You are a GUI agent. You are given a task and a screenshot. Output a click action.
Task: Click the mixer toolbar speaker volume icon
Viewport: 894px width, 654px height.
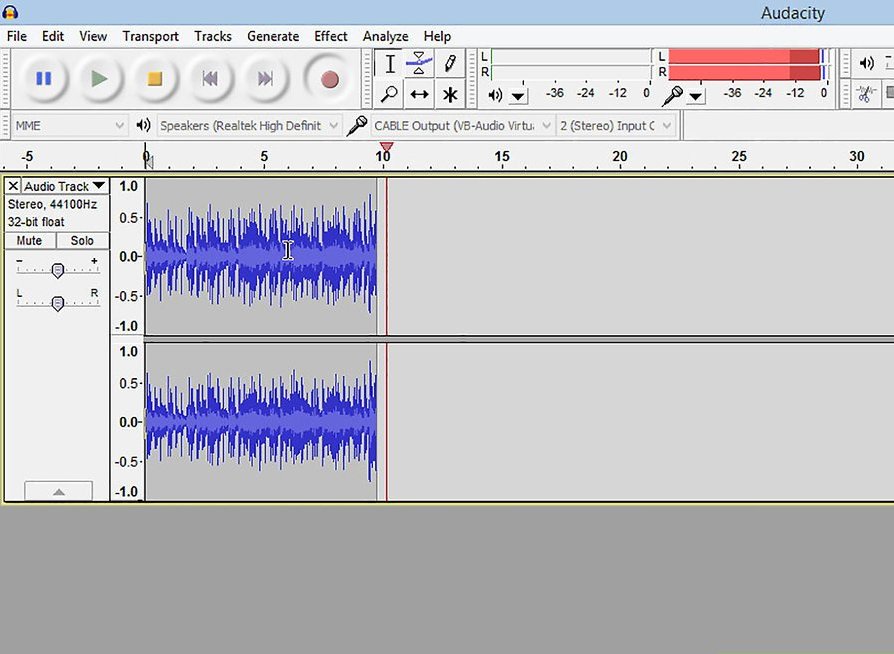coord(866,63)
